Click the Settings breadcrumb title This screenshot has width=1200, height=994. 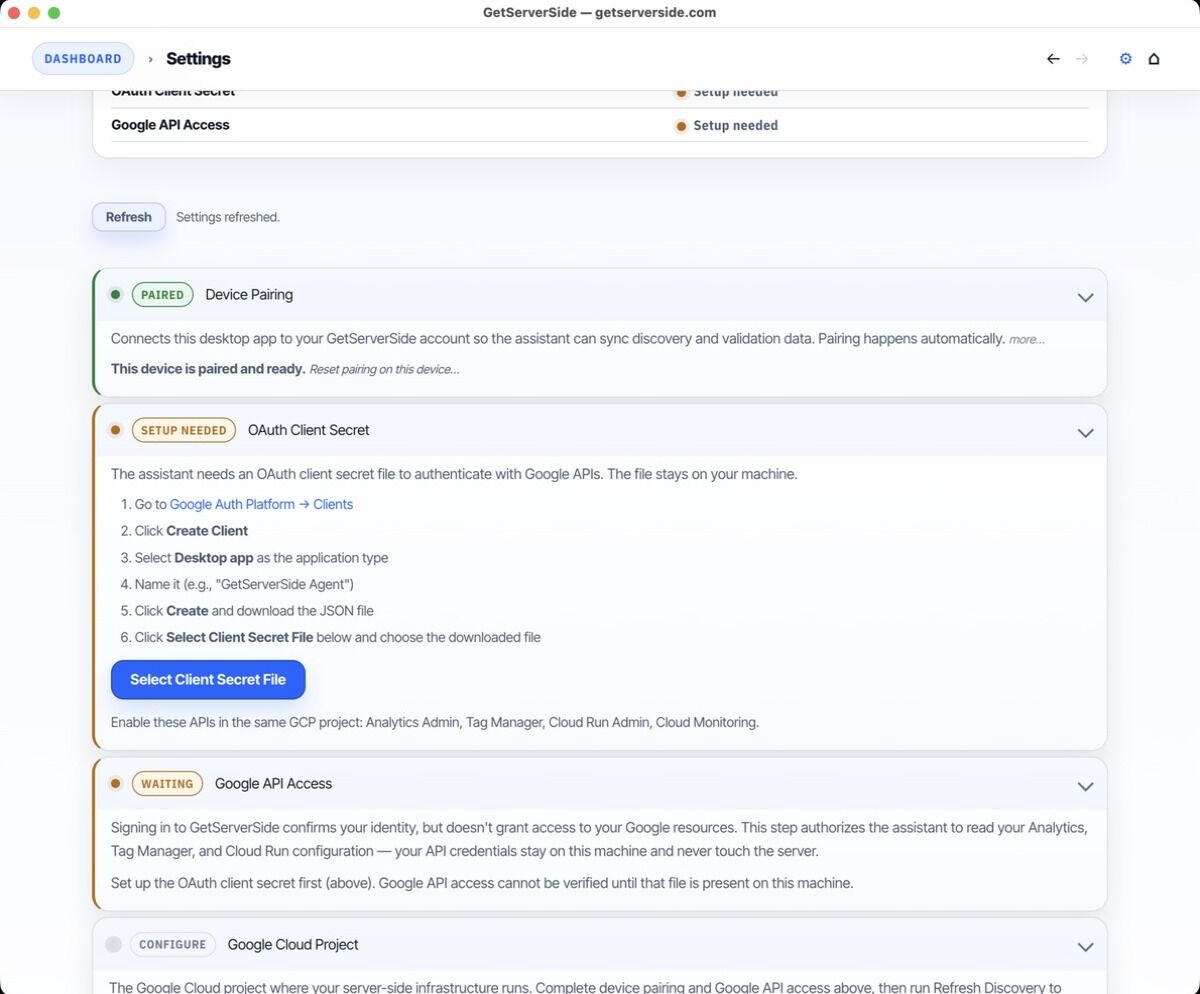[x=198, y=59]
